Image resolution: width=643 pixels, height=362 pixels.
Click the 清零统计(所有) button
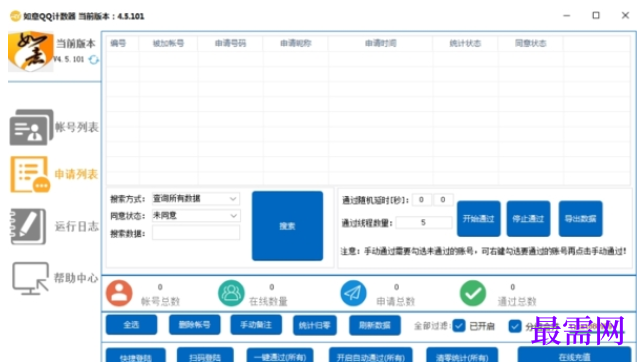pyautogui.click(x=462, y=355)
